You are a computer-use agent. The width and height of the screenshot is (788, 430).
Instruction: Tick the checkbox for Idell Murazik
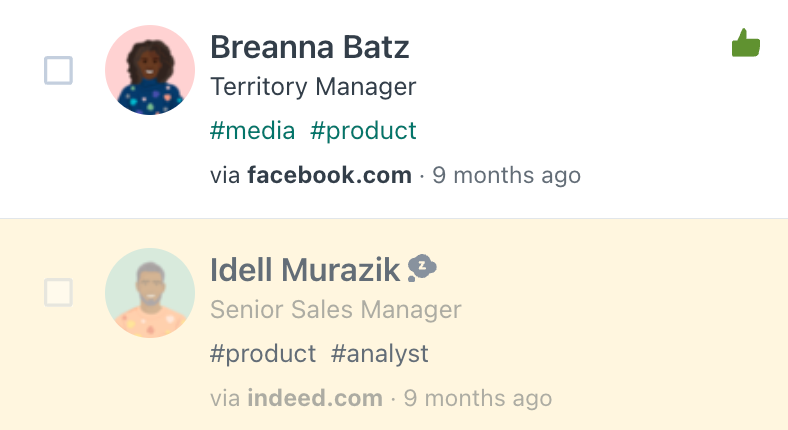click(x=58, y=292)
